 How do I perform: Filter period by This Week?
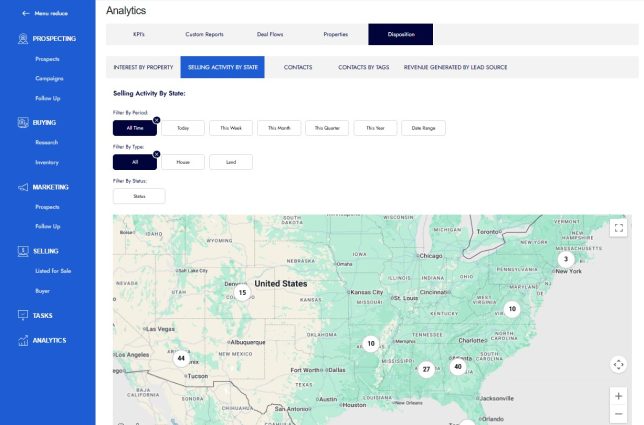[x=231, y=128]
